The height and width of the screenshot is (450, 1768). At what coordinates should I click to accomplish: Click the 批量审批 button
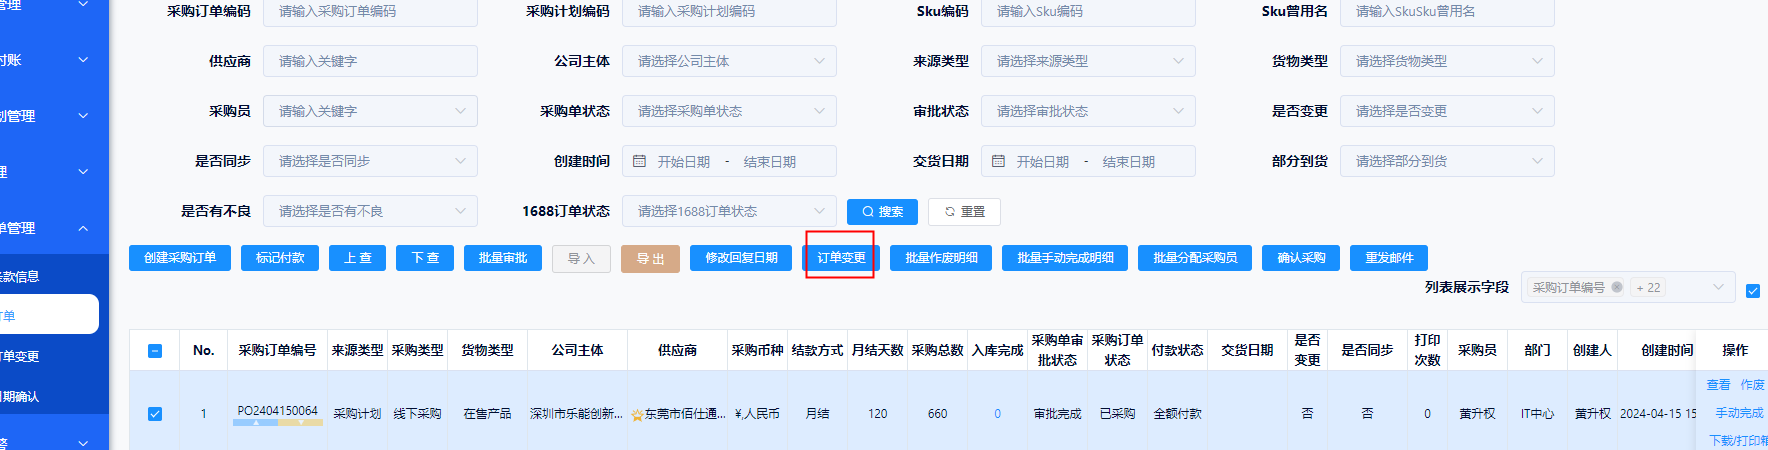pyautogui.click(x=503, y=258)
